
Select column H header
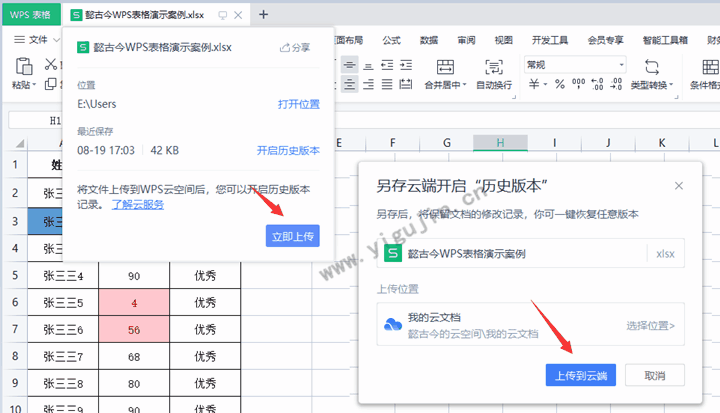(500, 143)
